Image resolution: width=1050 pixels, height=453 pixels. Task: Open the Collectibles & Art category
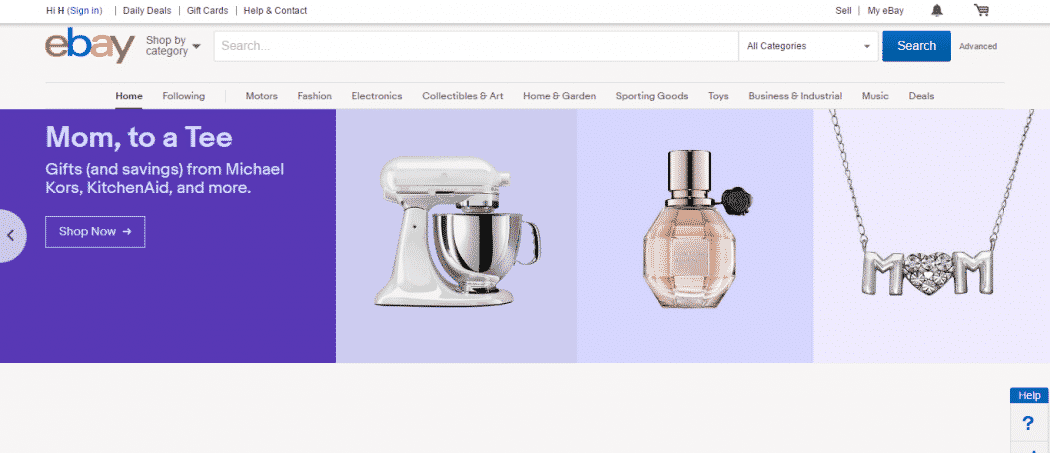(x=463, y=96)
